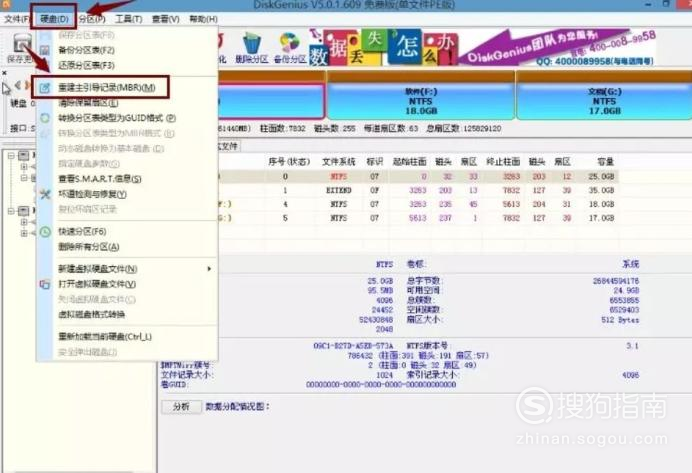The width and height of the screenshot is (692, 473).
Task: Click the Rebuild MBR menu item icon
Action: click(45, 87)
